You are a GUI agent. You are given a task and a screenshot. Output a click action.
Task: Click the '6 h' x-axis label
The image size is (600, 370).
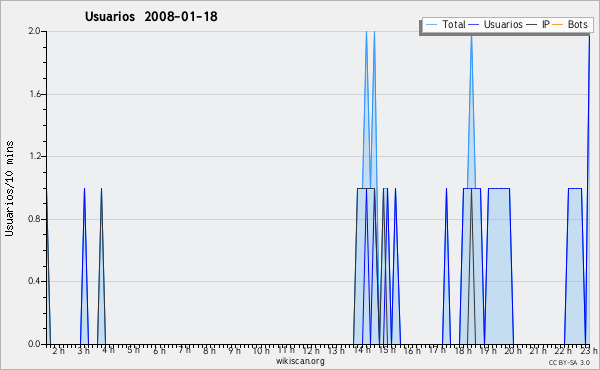pyautogui.click(x=159, y=350)
